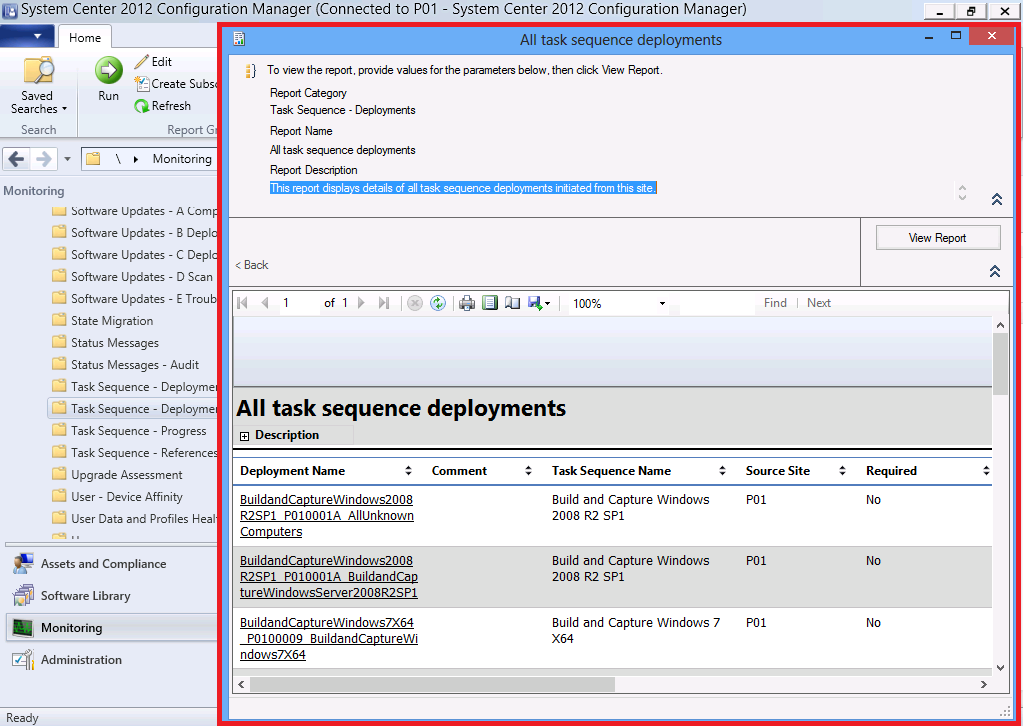Collapse the report parameters section chevron
This screenshot has height=726, width=1023.
tap(997, 199)
